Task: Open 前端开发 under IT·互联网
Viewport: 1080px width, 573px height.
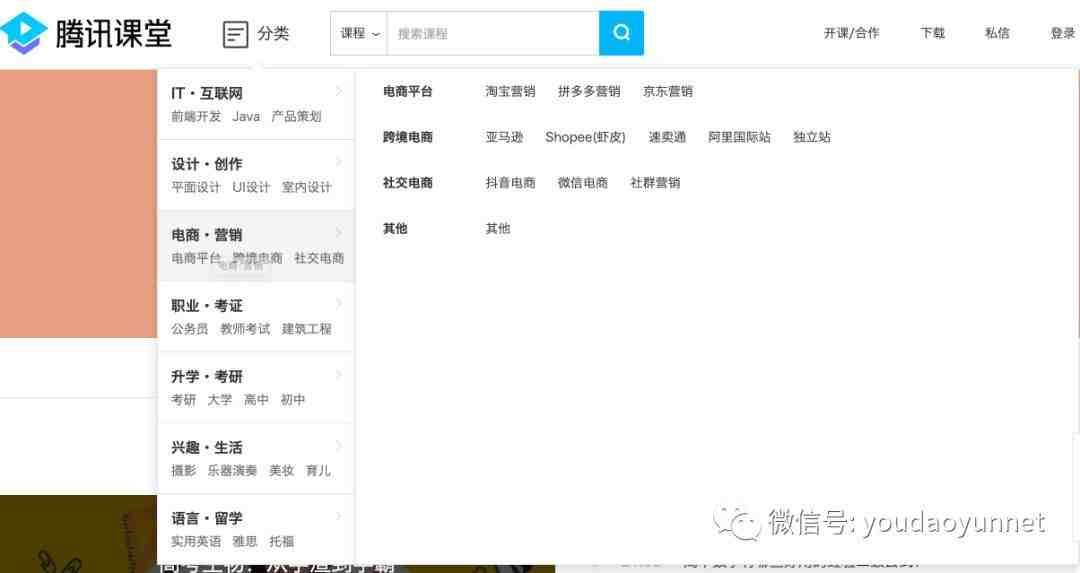Action: point(196,116)
